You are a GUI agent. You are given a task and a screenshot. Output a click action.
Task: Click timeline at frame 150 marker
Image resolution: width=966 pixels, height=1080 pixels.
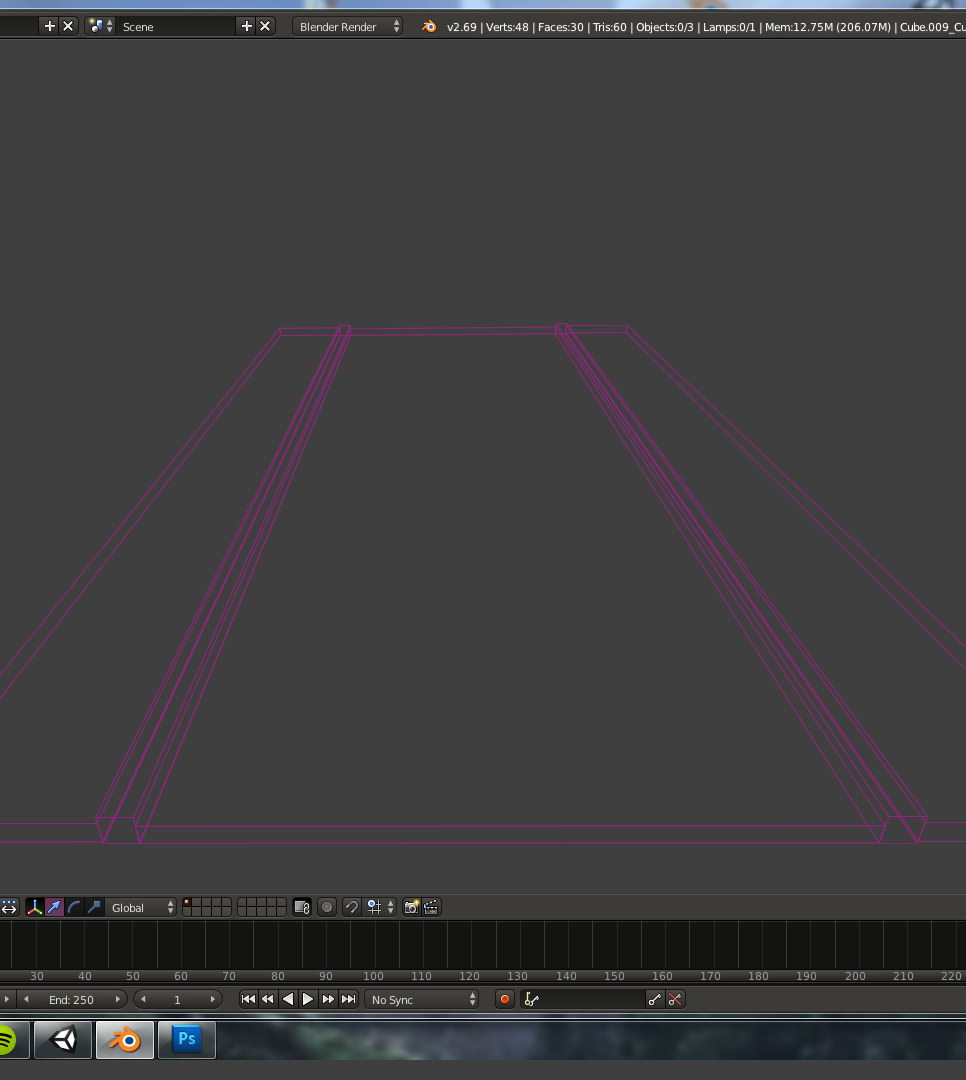[614, 976]
